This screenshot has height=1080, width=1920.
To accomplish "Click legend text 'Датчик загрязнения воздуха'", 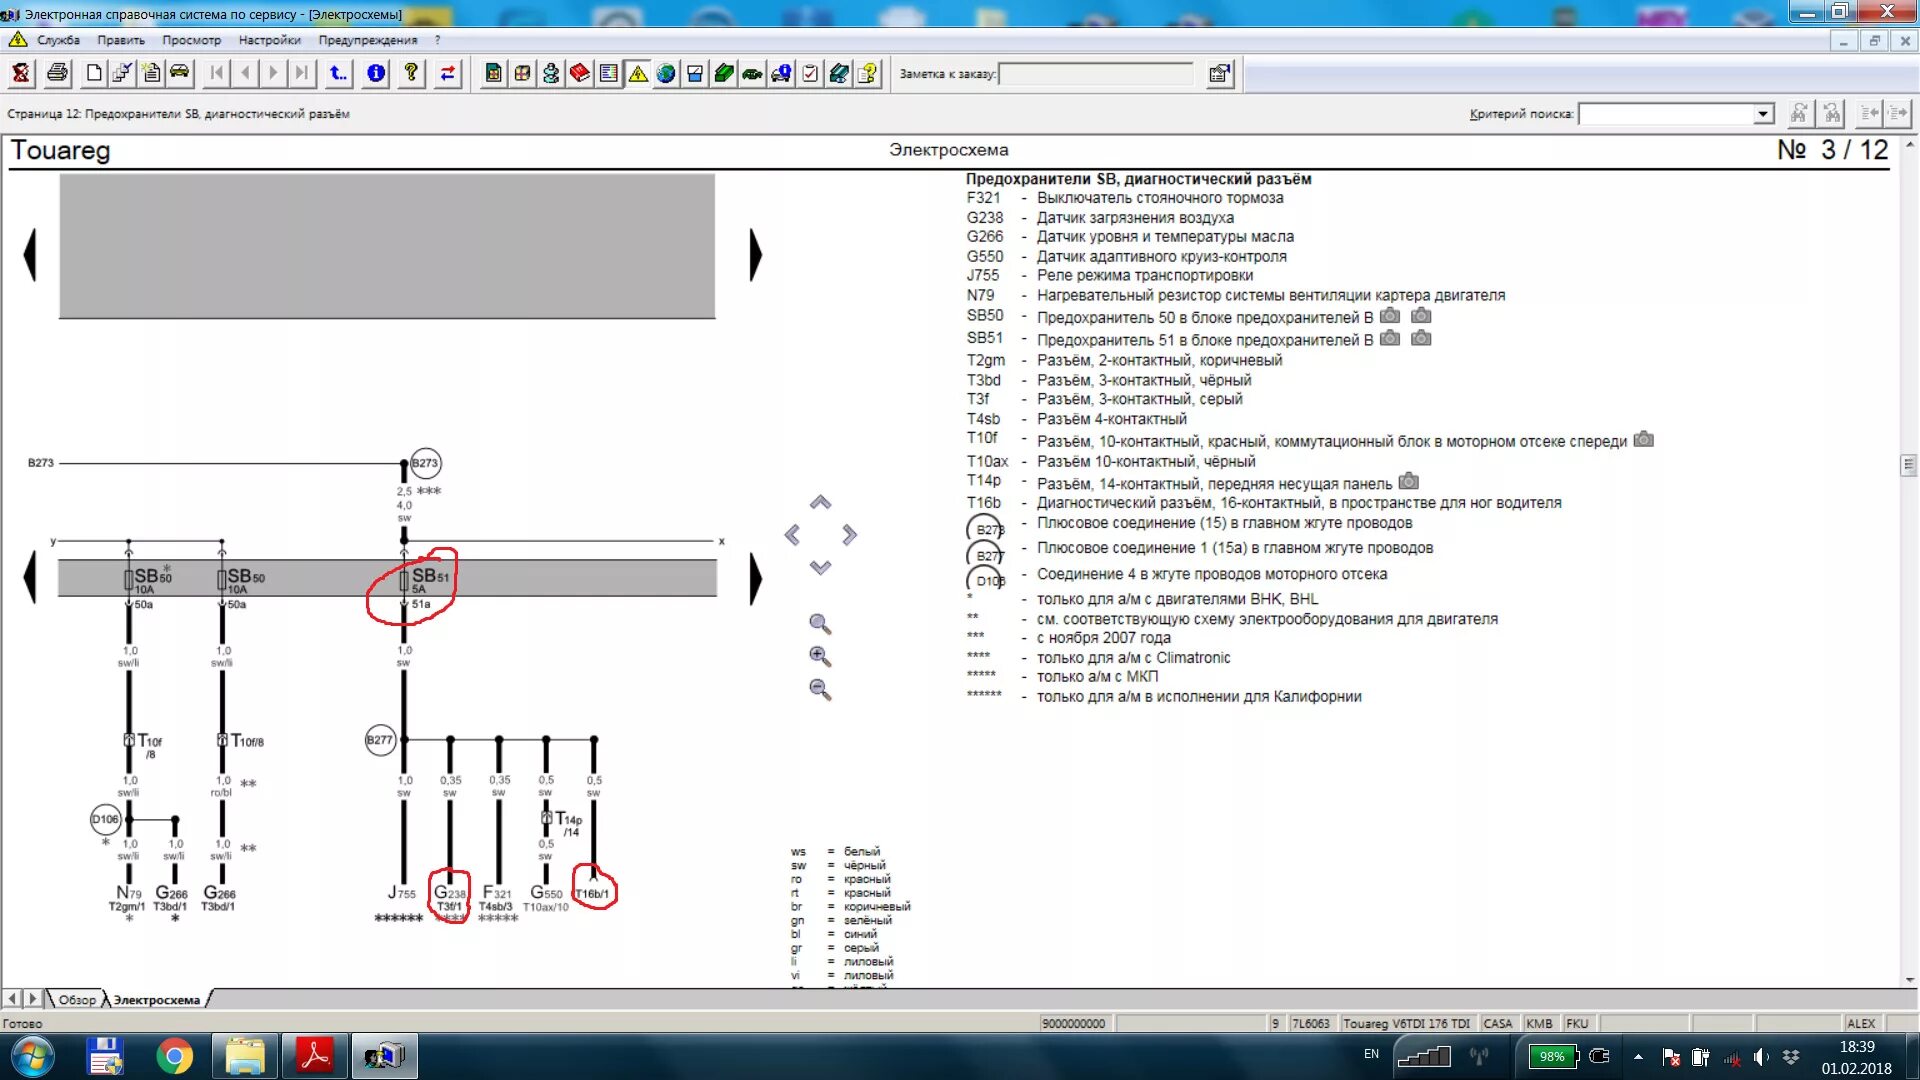I will pos(1135,217).
